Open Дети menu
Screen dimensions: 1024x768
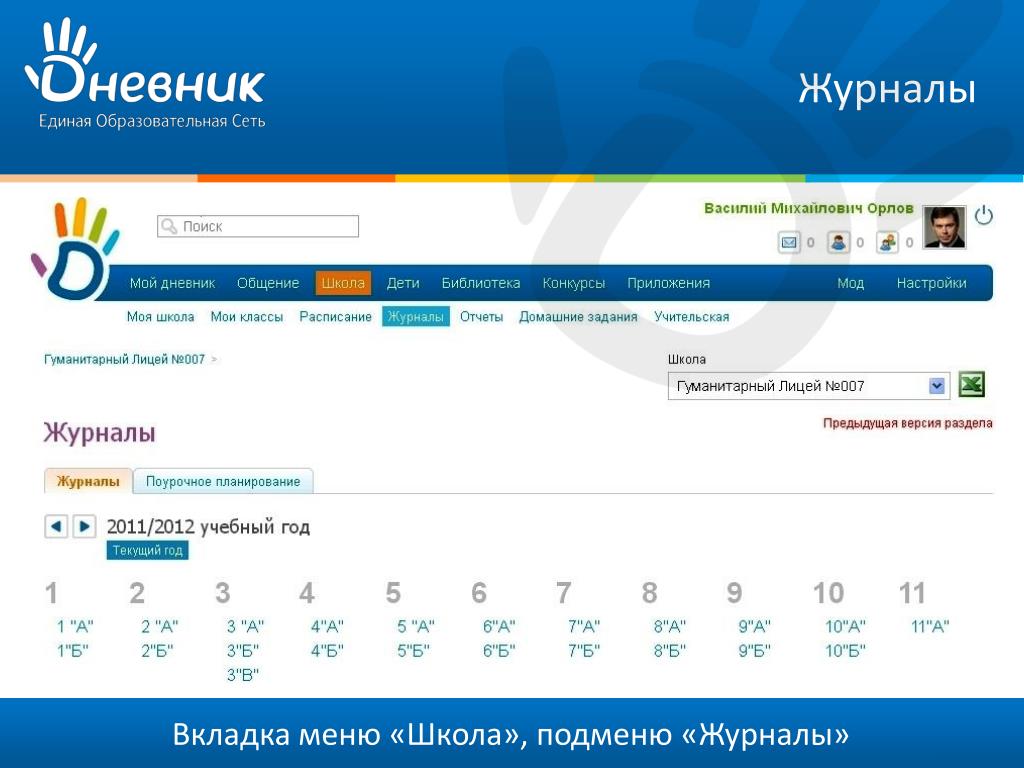coord(403,283)
